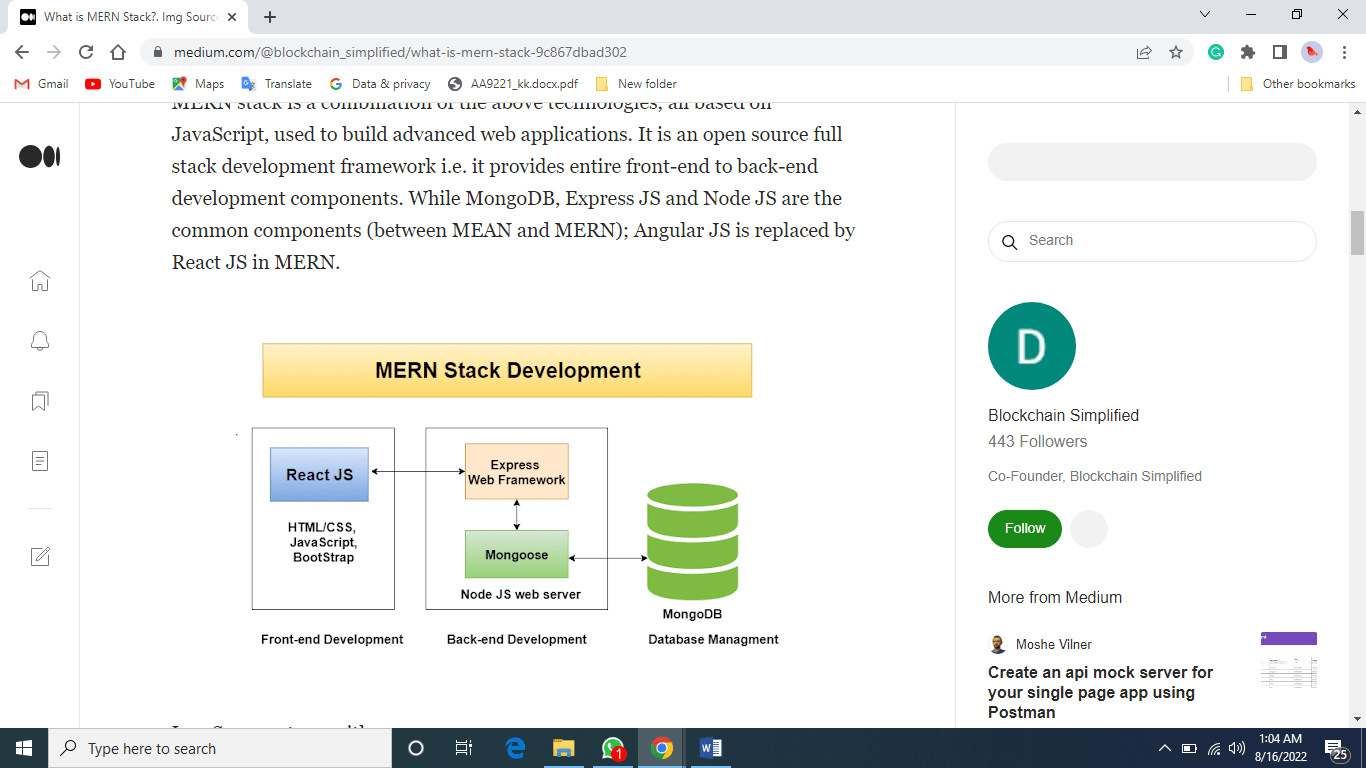Toggle the browser side panel
Viewport: 1366px width, 768px height.
pyautogui.click(x=1280, y=52)
